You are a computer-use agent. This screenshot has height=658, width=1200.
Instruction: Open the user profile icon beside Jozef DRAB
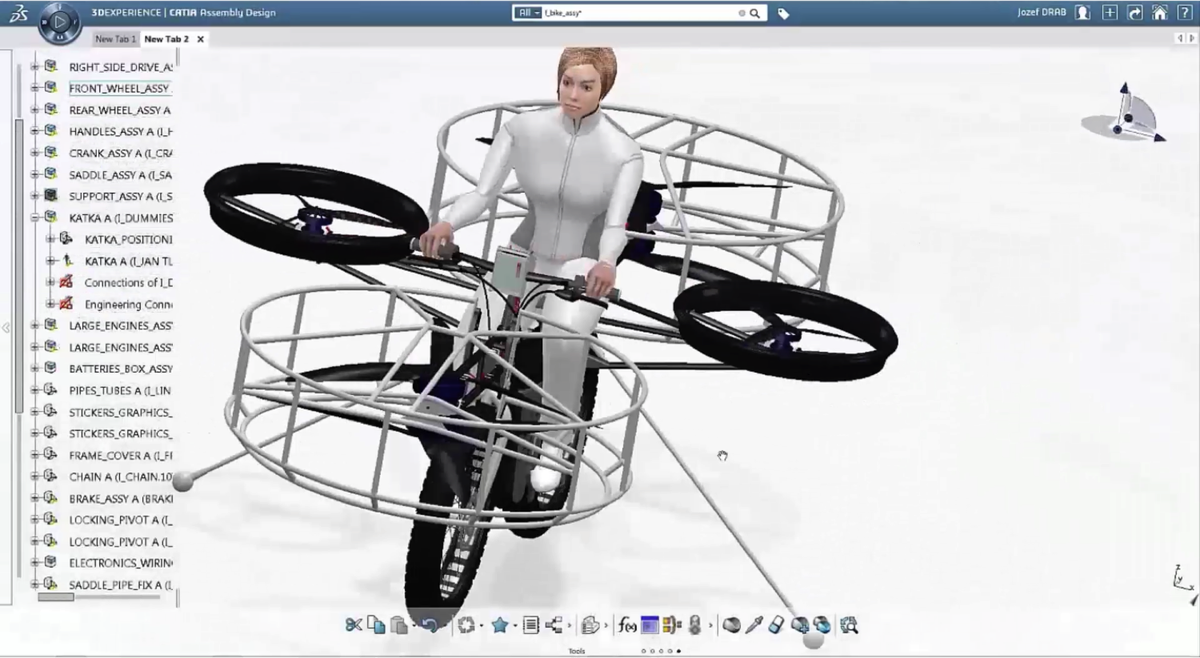[x=1082, y=13]
